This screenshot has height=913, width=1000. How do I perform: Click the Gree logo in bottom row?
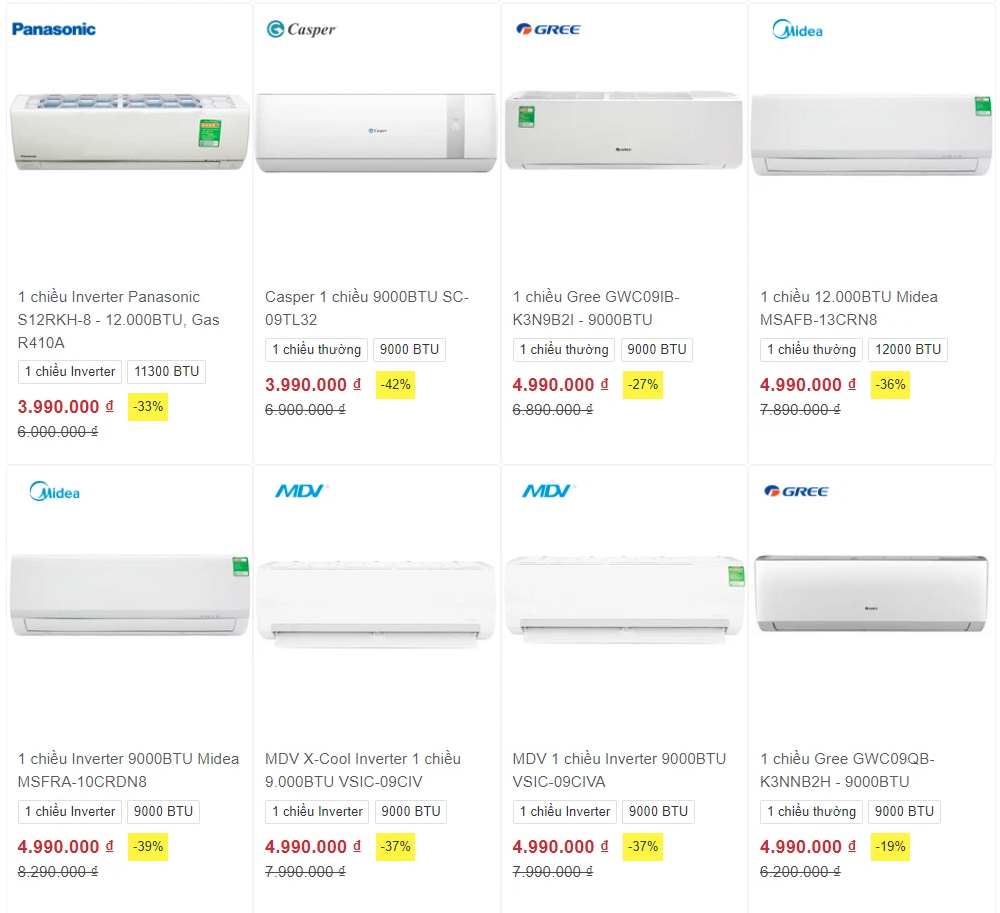click(796, 491)
